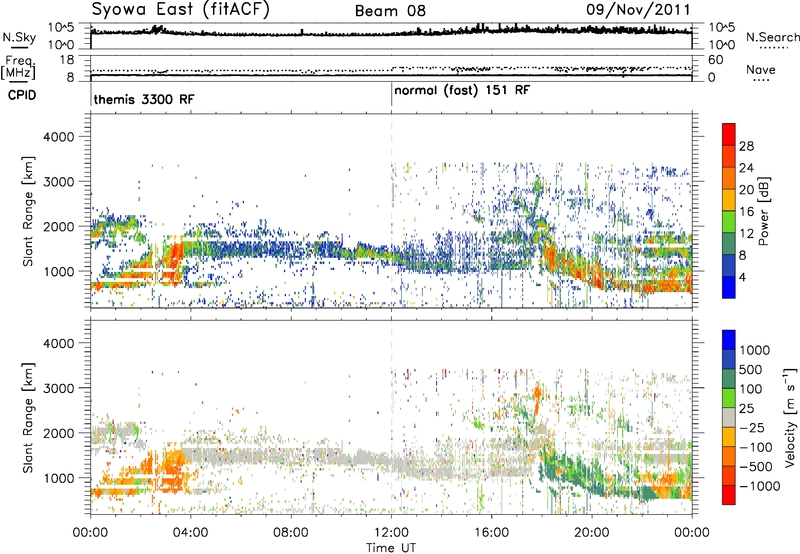This screenshot has width=800, height=554.
Task: Click the '-1000' tick on the Velocity scale
Action: (760, 486)
